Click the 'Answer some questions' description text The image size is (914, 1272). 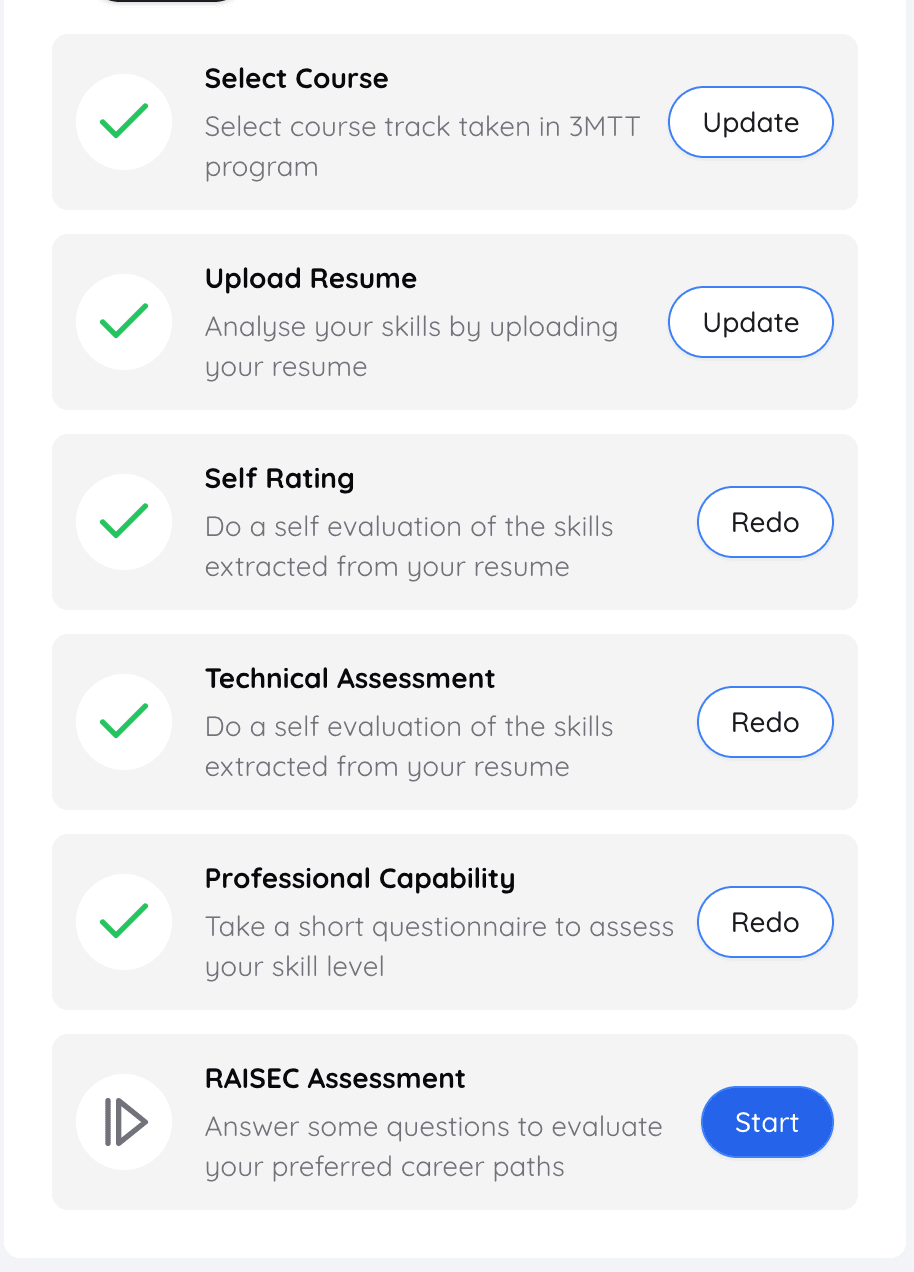[434, 1147]
